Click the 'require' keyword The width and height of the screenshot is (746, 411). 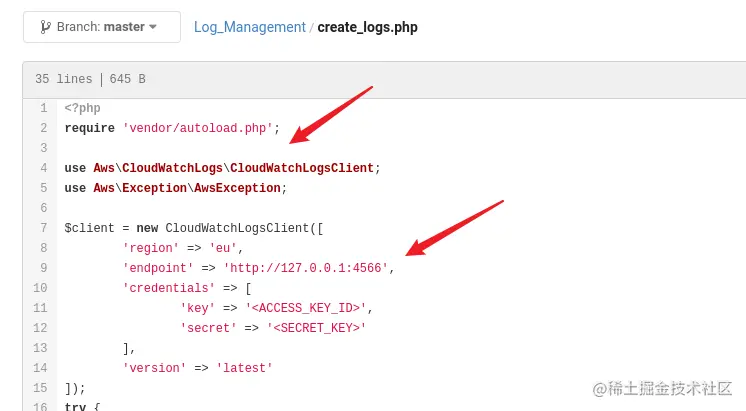click(89, 128)
